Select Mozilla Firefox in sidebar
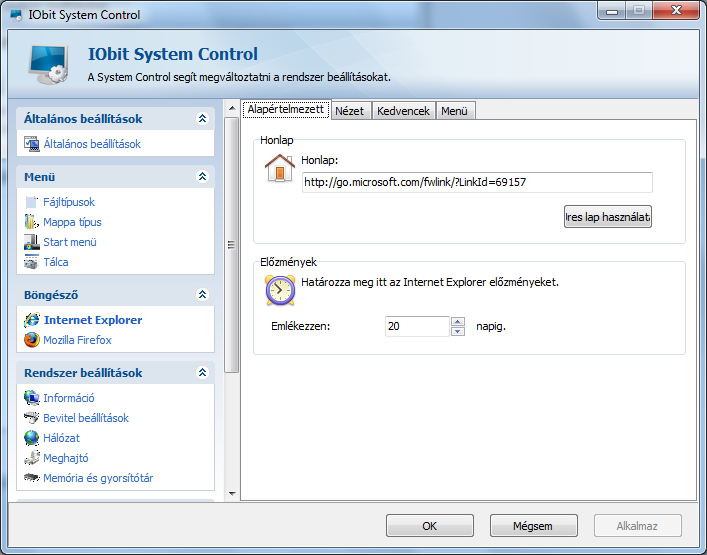 point(77,340)
